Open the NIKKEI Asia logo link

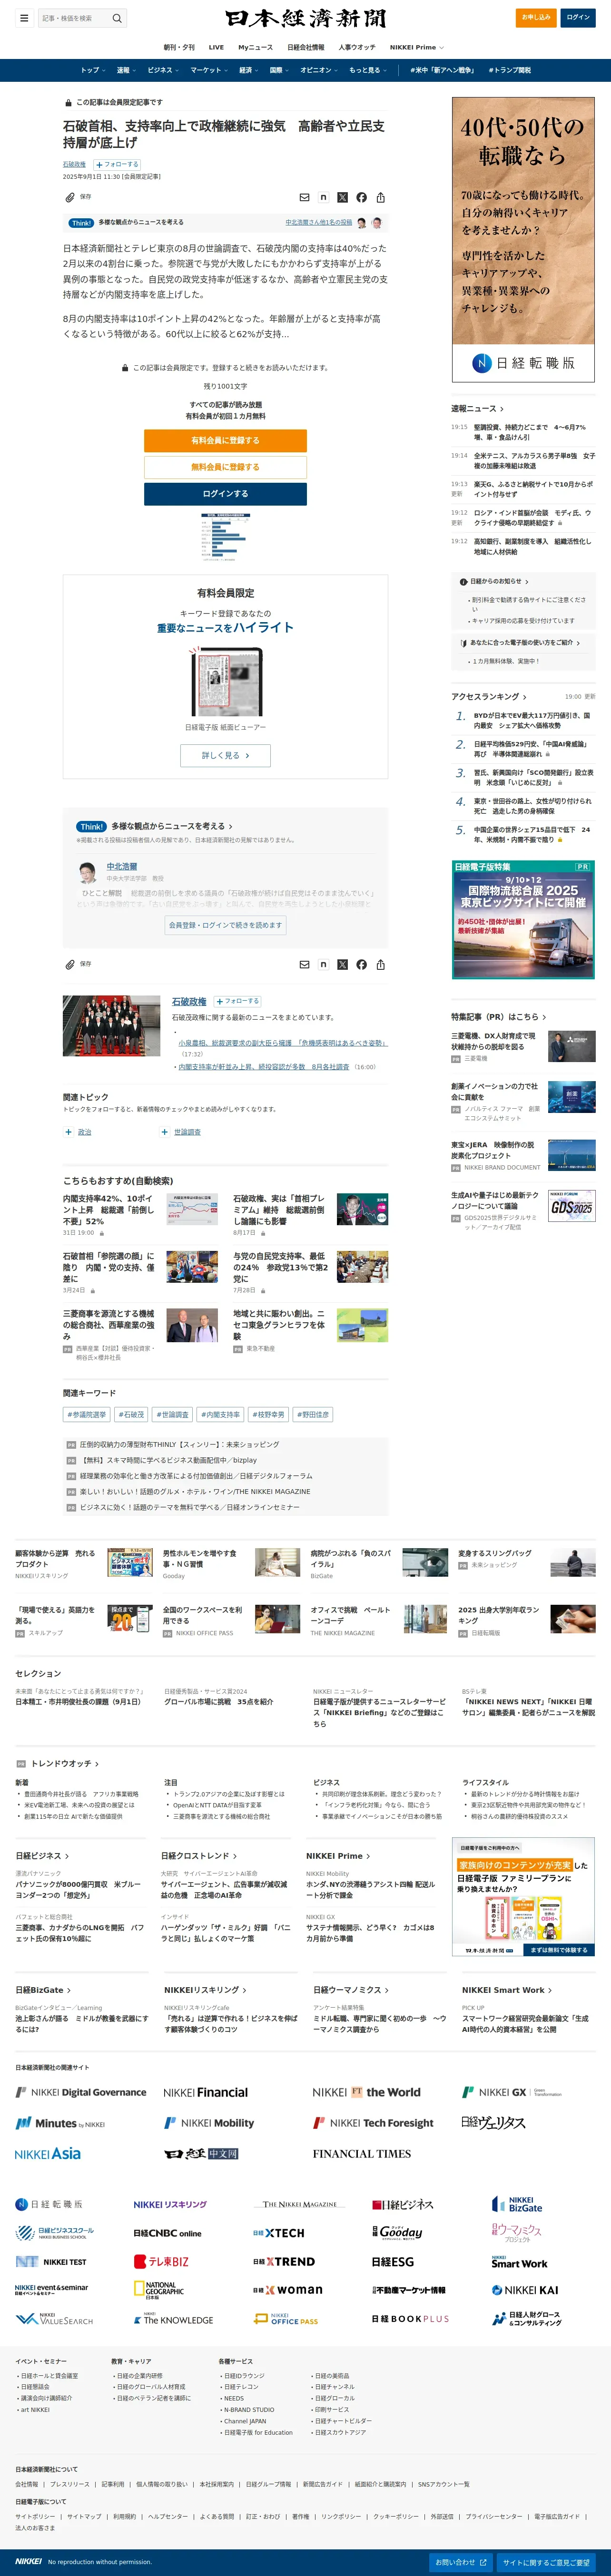click(48, 2153)
